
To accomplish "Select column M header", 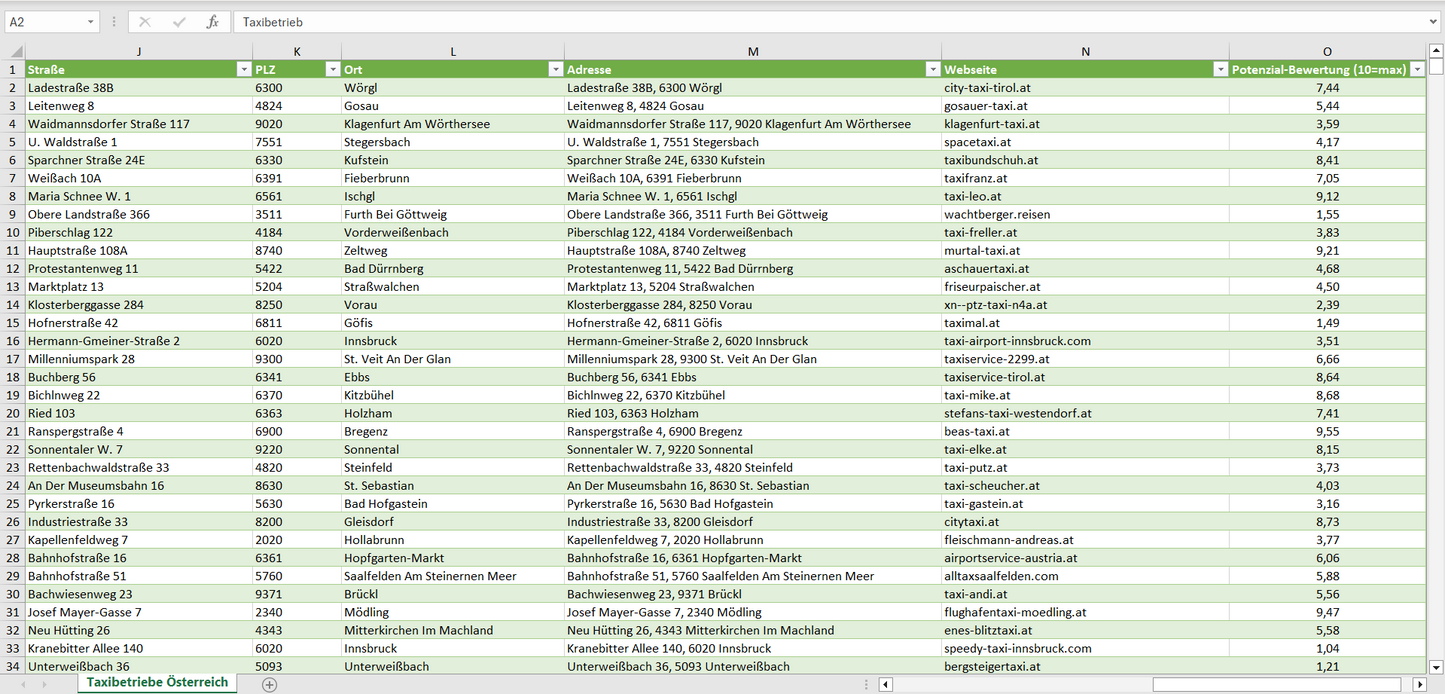I will [752, 52].
